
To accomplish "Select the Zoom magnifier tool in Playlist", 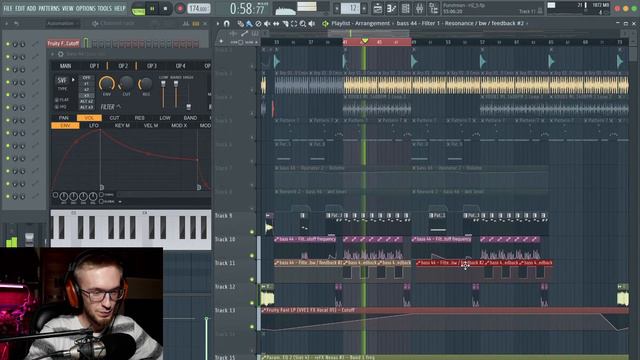I will [x=303, y=24].
